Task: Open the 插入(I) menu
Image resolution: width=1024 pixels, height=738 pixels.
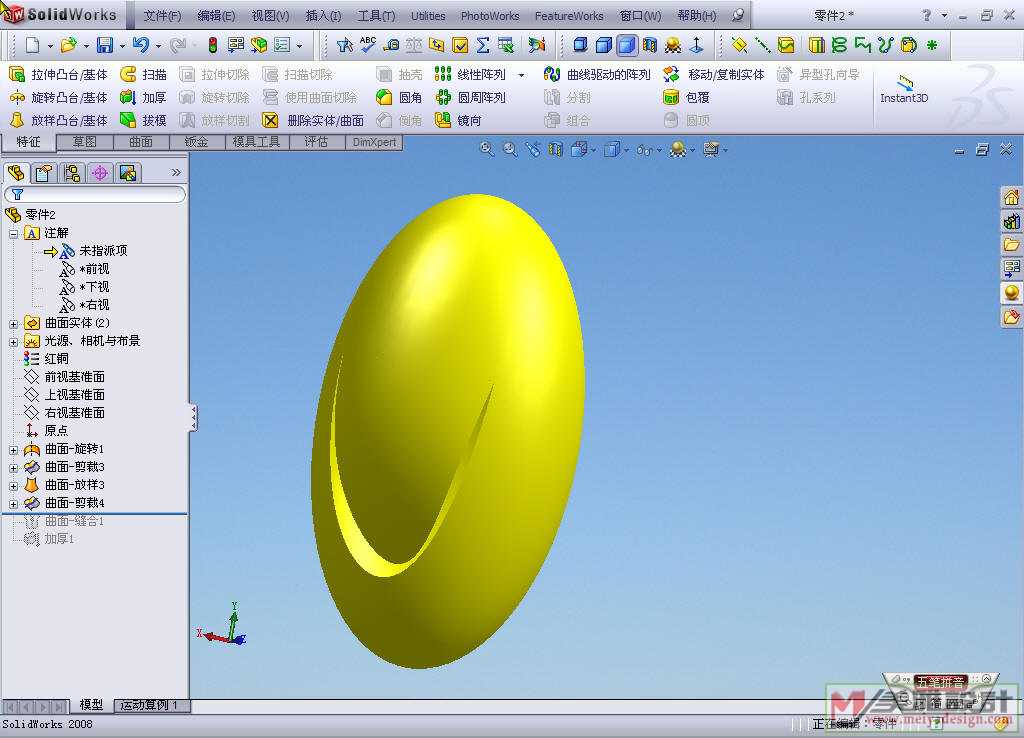Action: (x=323, y=16)
